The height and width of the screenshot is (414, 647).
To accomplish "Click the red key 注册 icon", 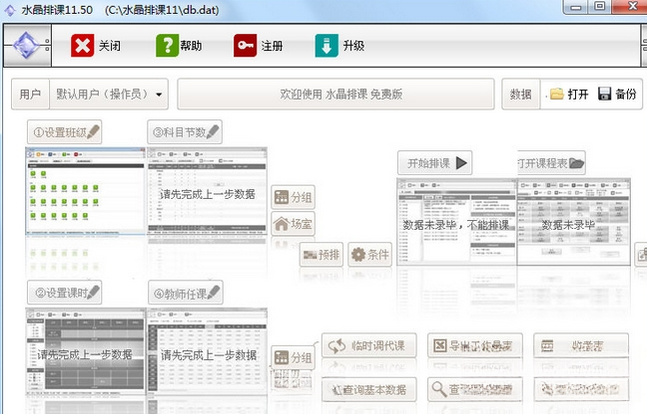I will pyautogui.click(x=245, y=45).
